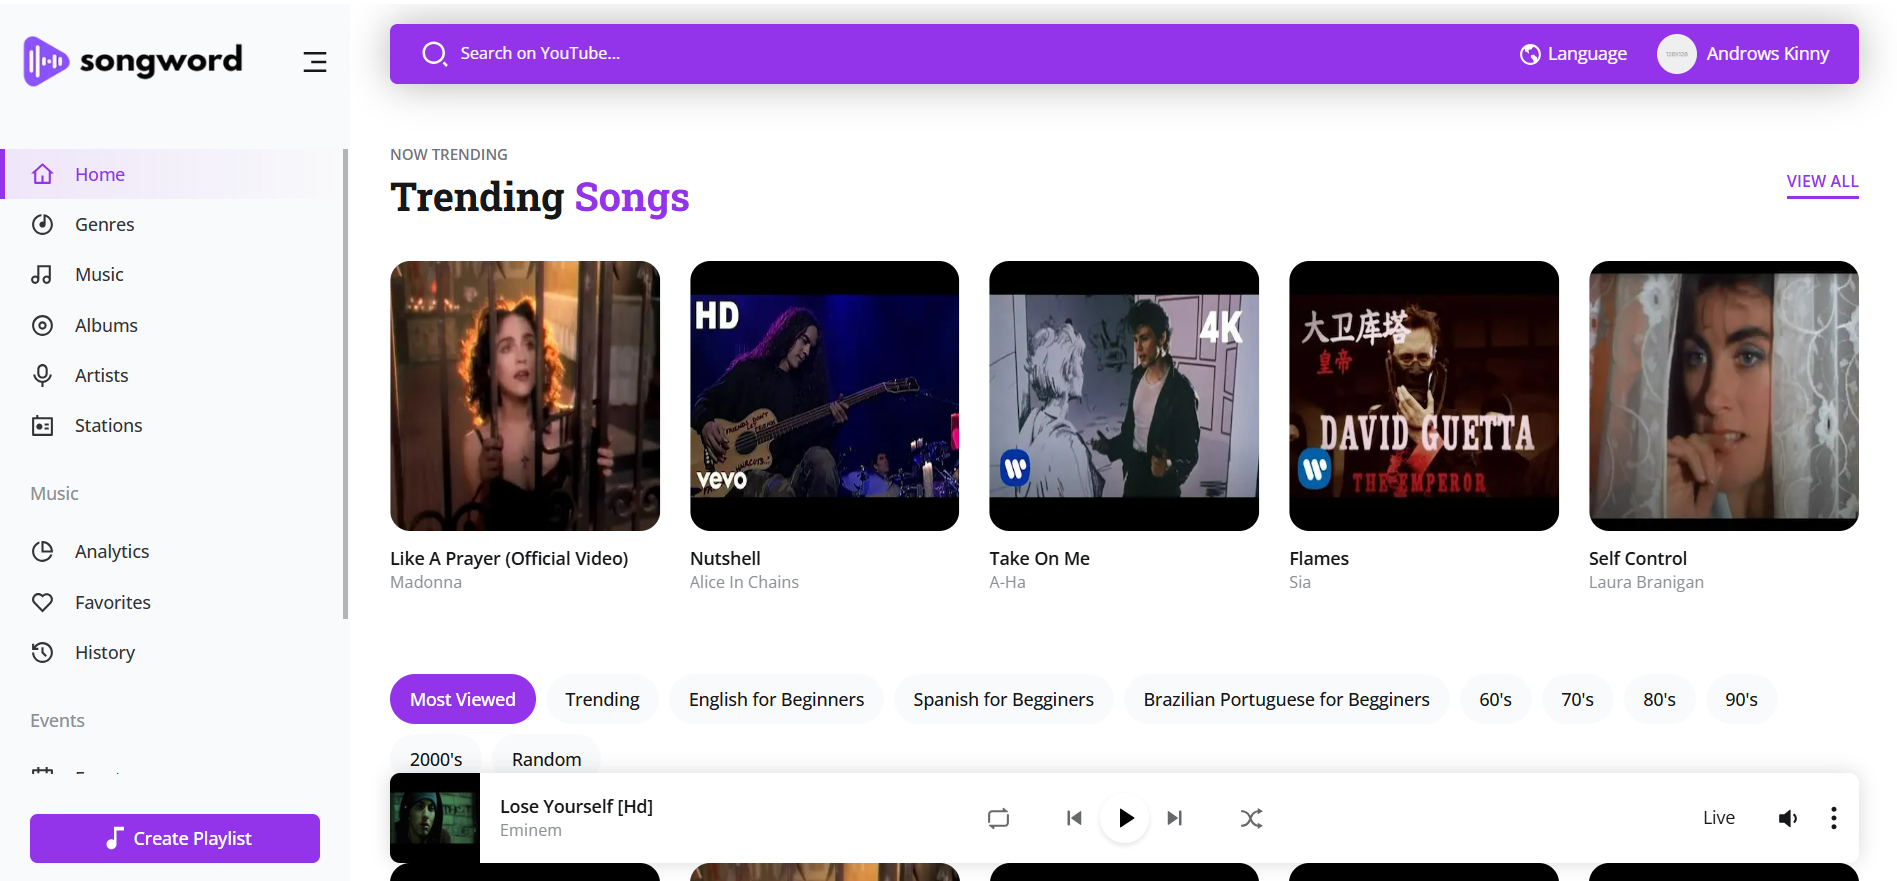Click the Music note icon in sidebar

[x=42, y=274]
